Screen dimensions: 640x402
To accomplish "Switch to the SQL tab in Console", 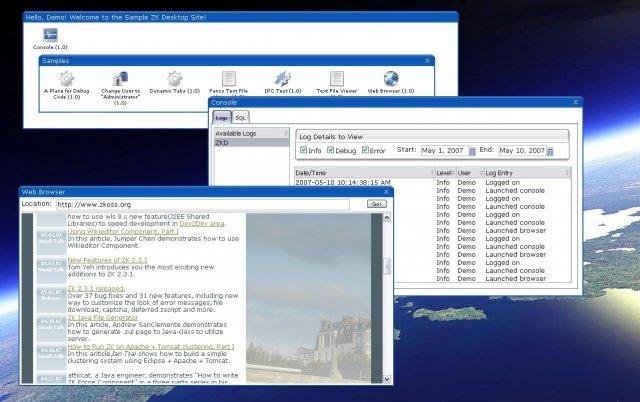I will click(240, 118).
